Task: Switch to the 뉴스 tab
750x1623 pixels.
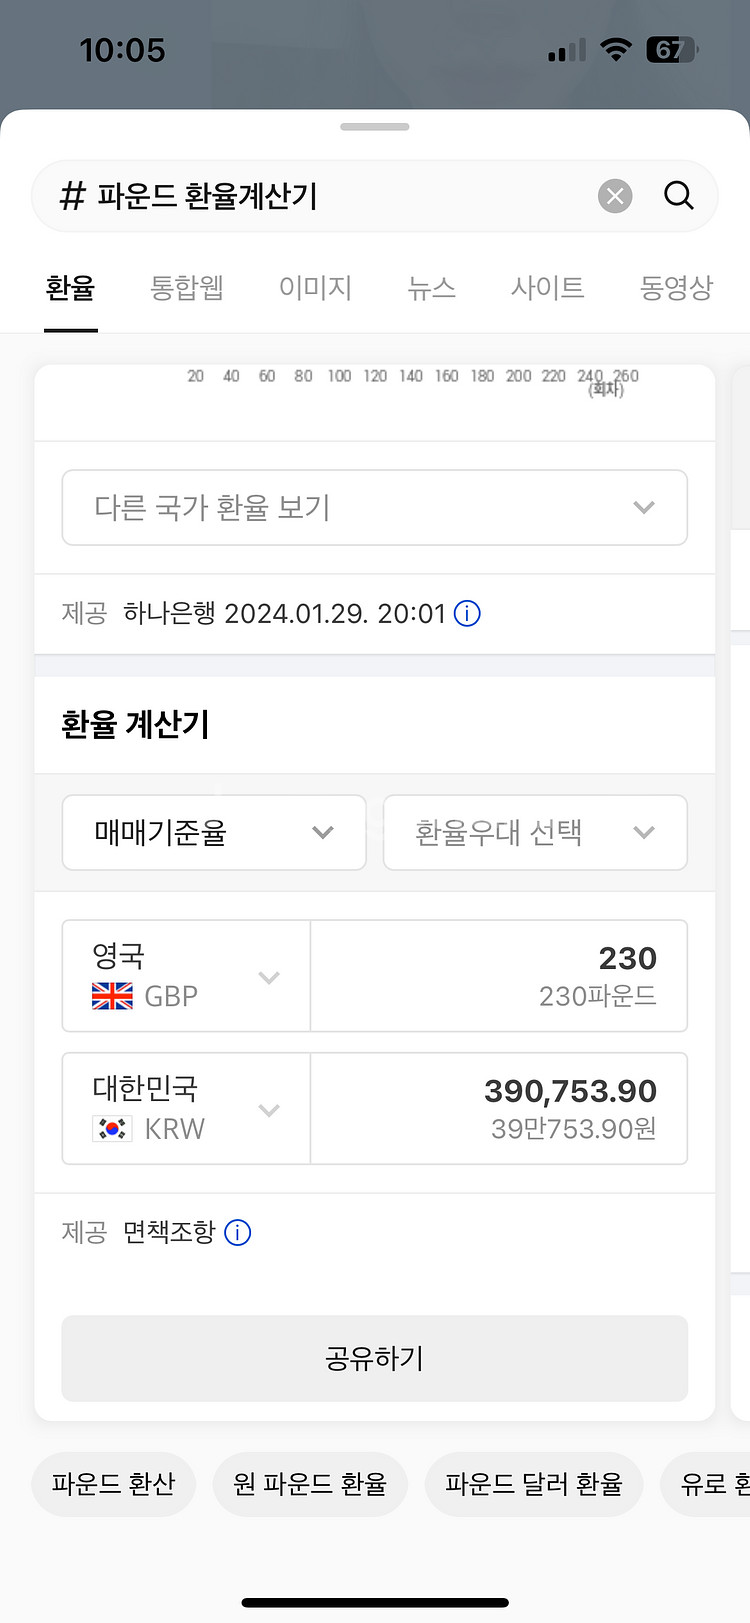Action: coord(432,288)
